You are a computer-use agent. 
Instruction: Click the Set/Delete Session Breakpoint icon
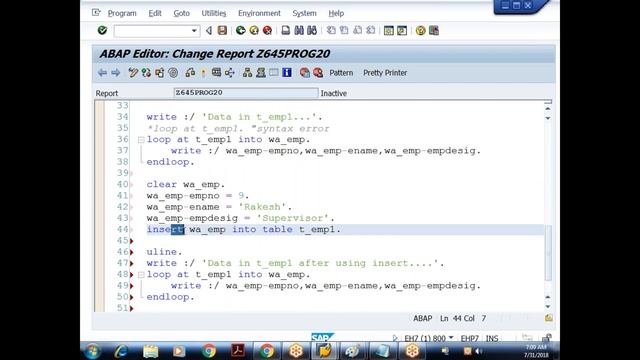(304, 73)
